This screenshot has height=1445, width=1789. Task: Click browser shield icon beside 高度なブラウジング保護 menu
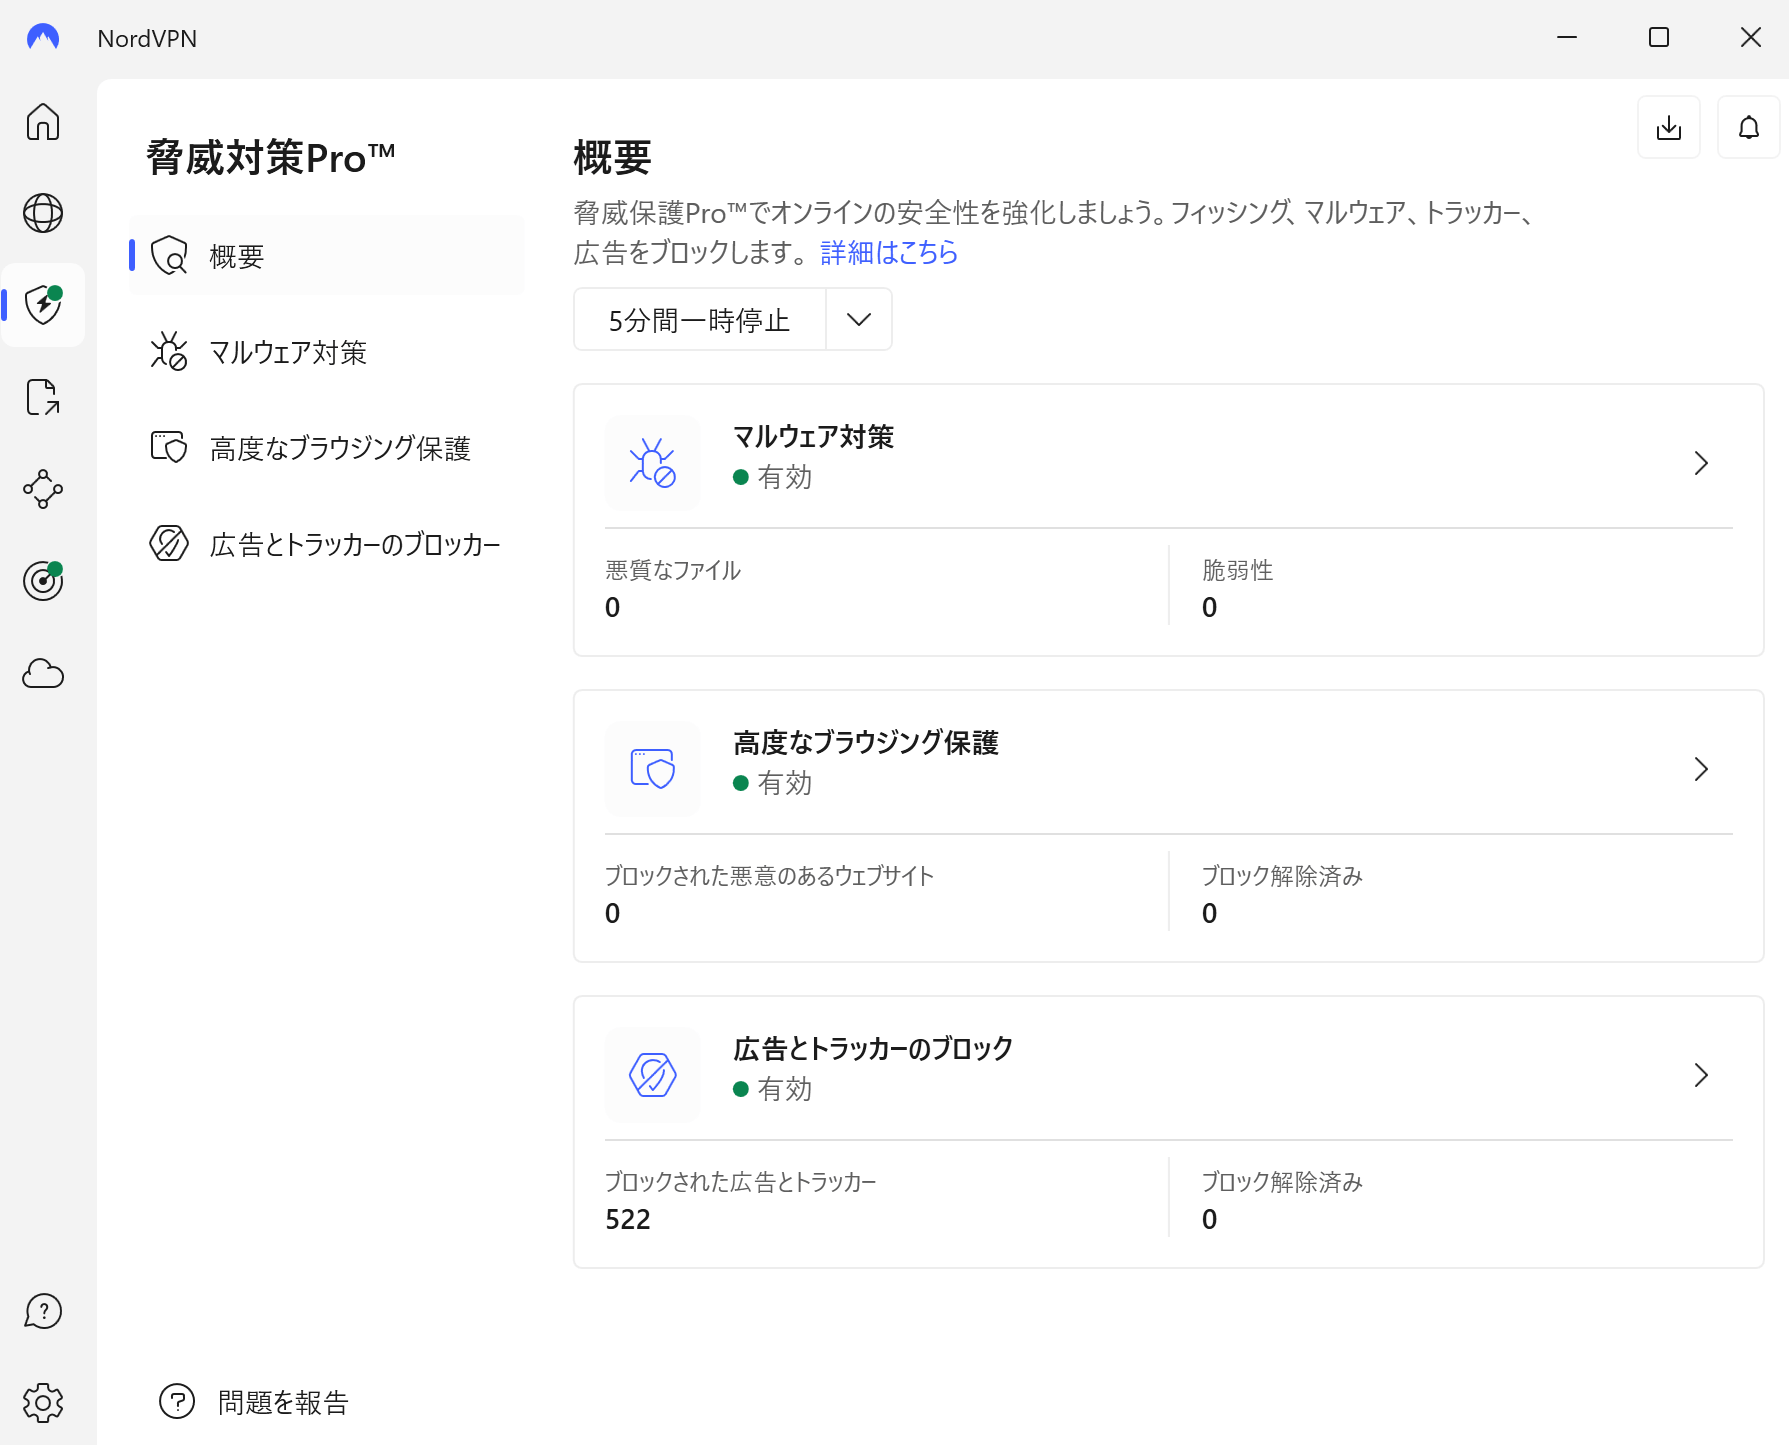click(x=169, y=447)
